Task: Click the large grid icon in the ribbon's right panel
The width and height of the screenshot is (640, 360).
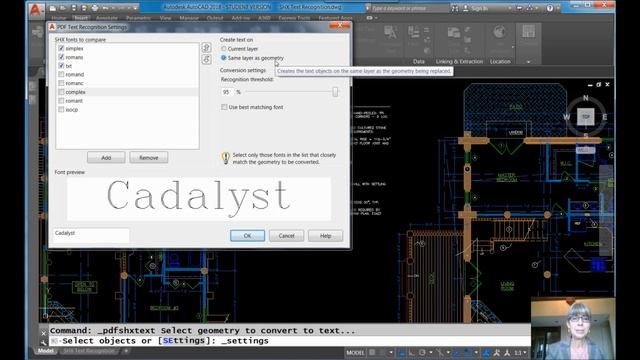Action: (528, 31)
